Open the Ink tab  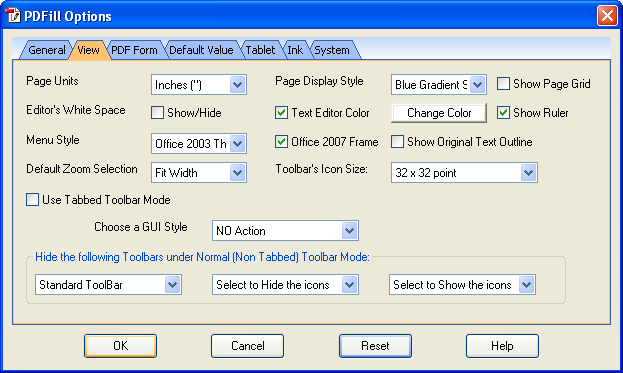point(295,50)
